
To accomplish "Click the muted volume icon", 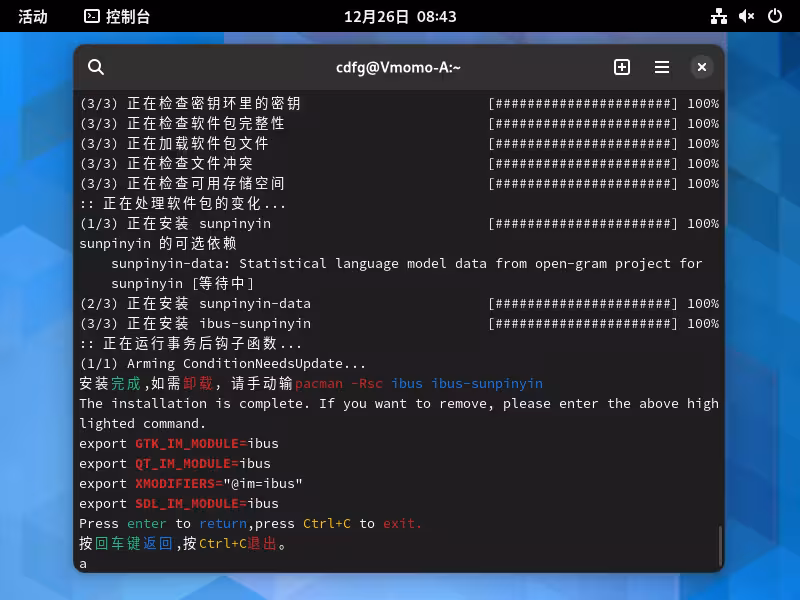I will pyautogui.click(x=746, y=16).
